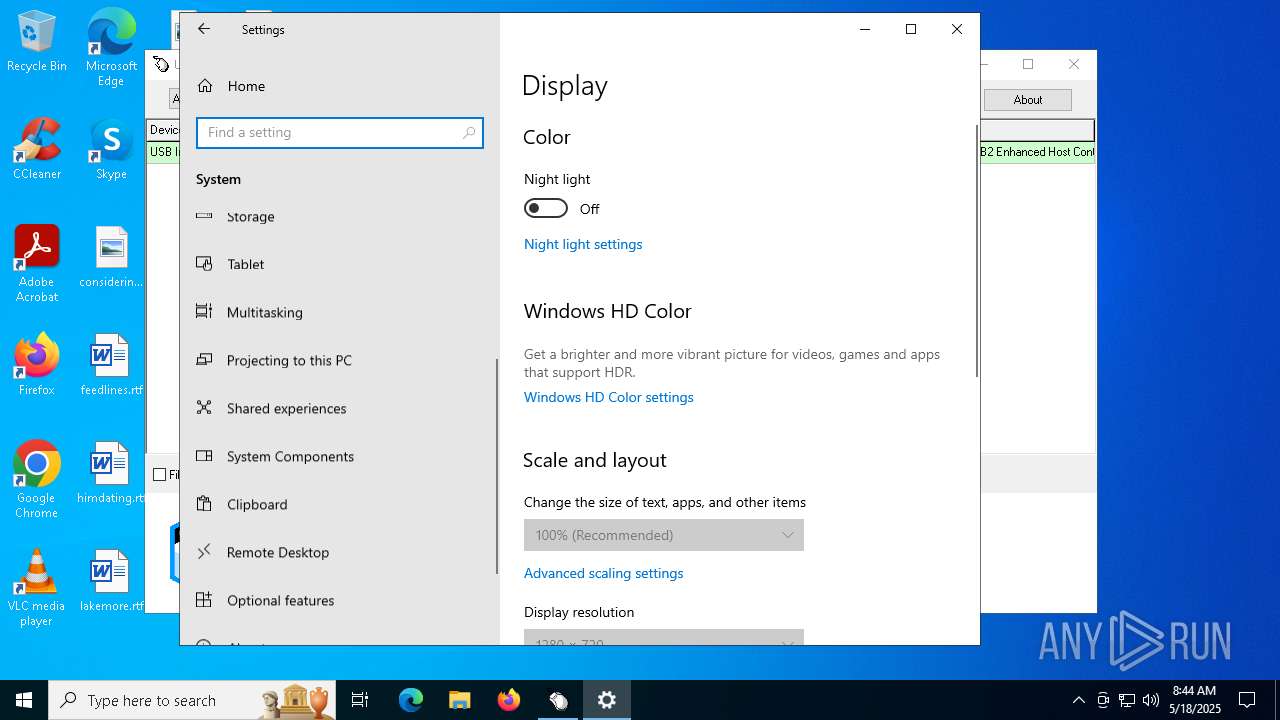The width and height of the screenshot is (1280, 720).
Task: Open VLC media player desktop shortcut
Action: pyautogui.click(x=37, y=588)
